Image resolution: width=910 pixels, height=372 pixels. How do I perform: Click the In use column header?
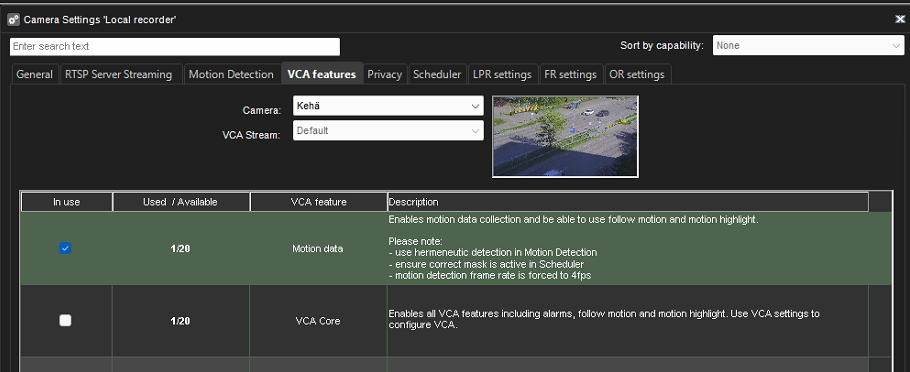(67, 202)
